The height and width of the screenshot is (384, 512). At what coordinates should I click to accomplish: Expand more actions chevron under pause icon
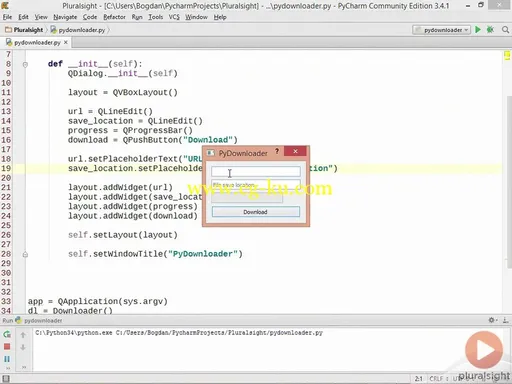pos(8,368)
